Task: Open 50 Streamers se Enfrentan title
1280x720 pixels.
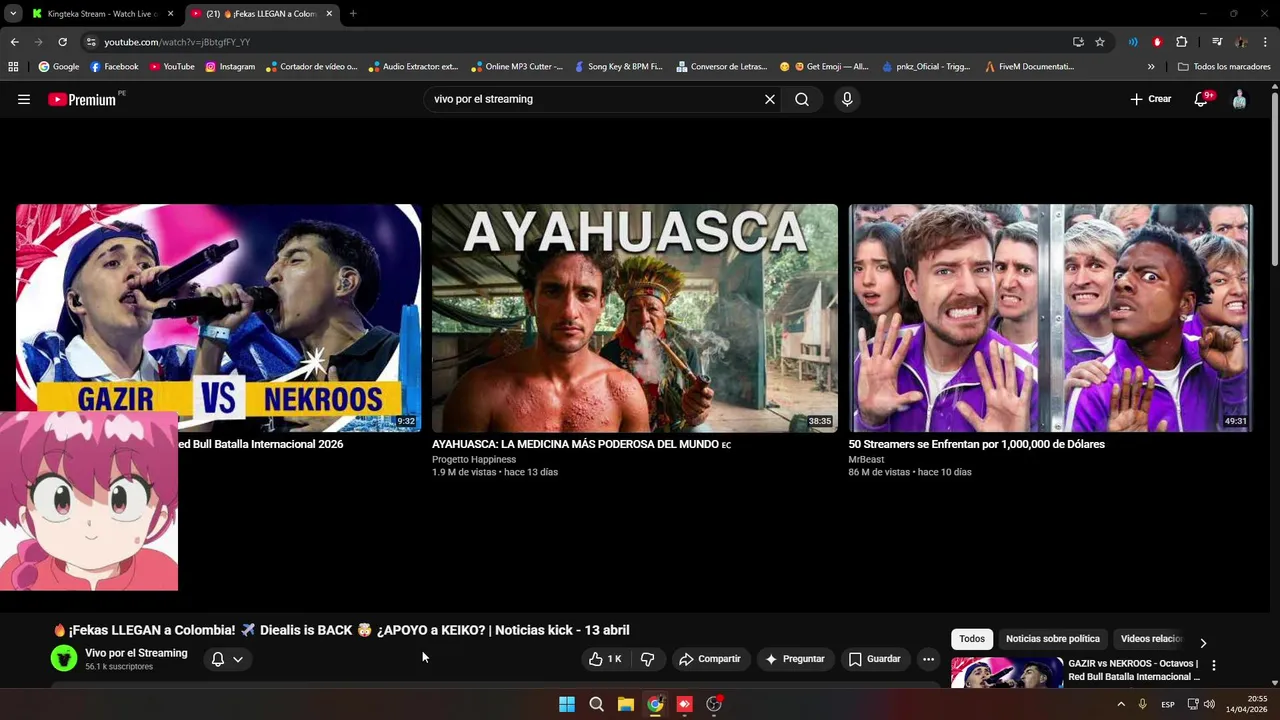Action: [977, 444]
